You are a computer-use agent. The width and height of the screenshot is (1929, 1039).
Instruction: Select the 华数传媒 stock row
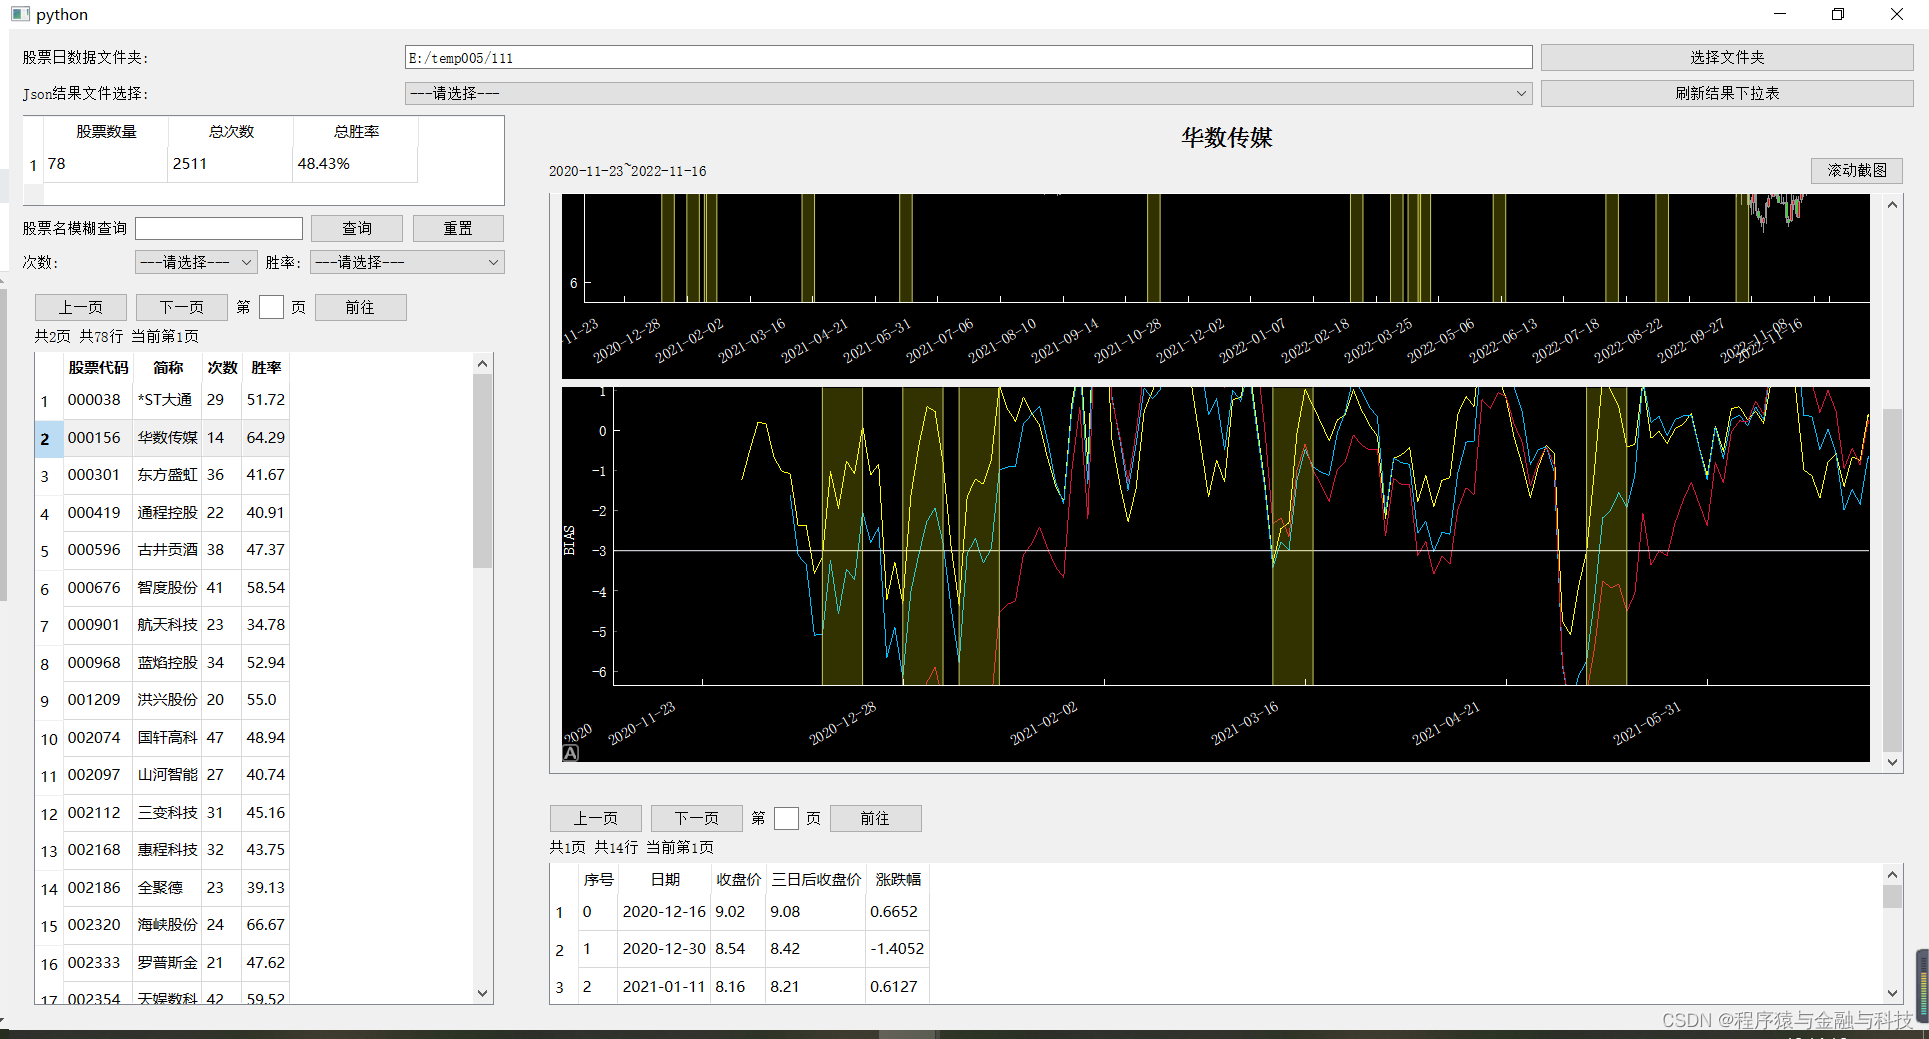tap(163, 438)
